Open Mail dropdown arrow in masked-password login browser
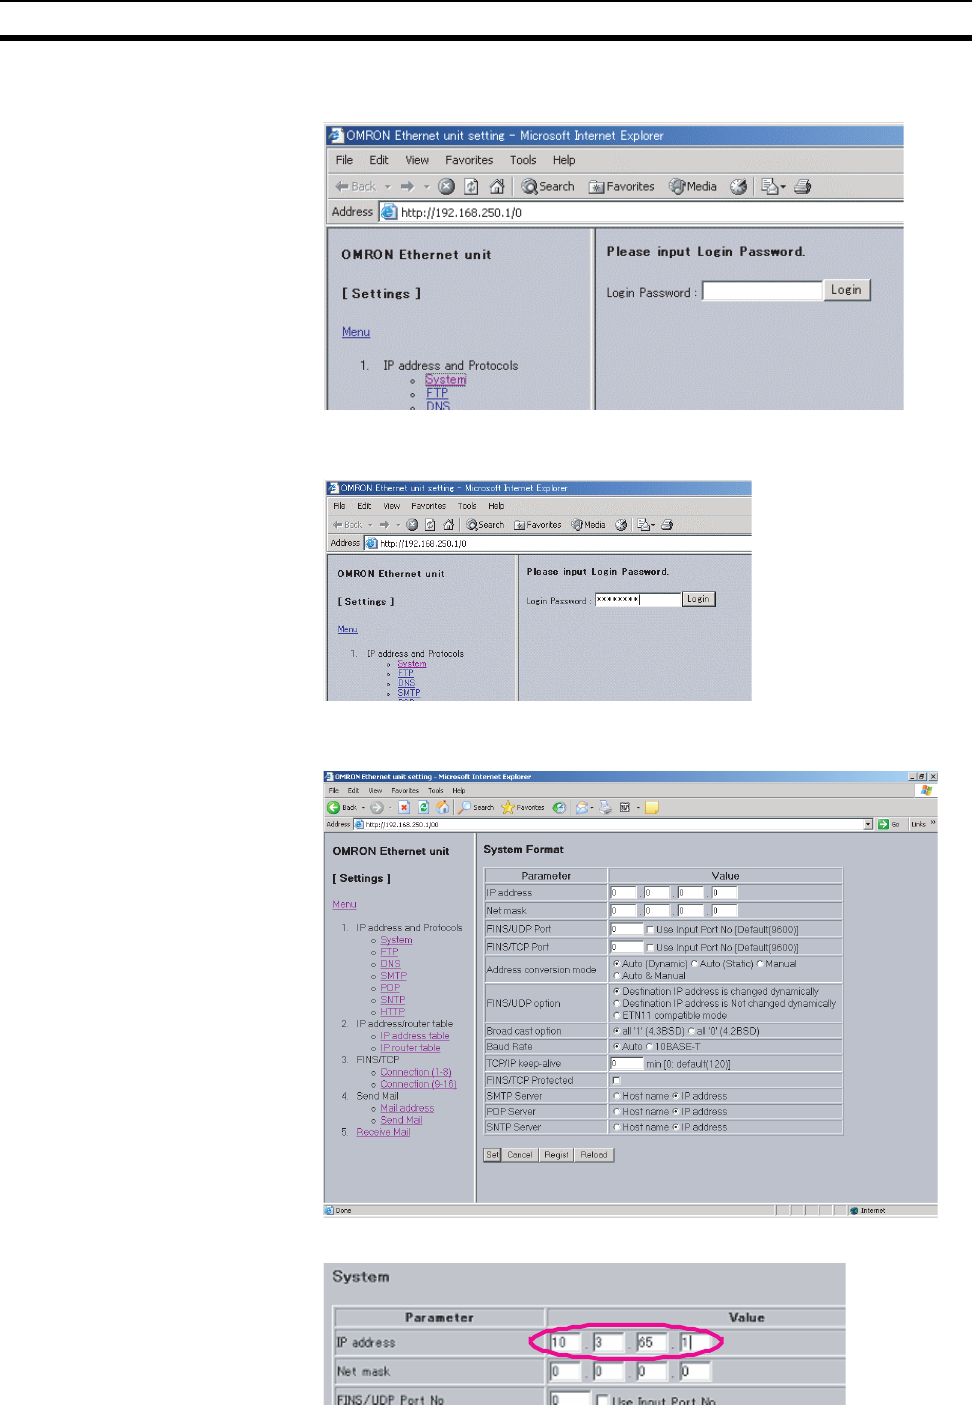 point(653,525)
